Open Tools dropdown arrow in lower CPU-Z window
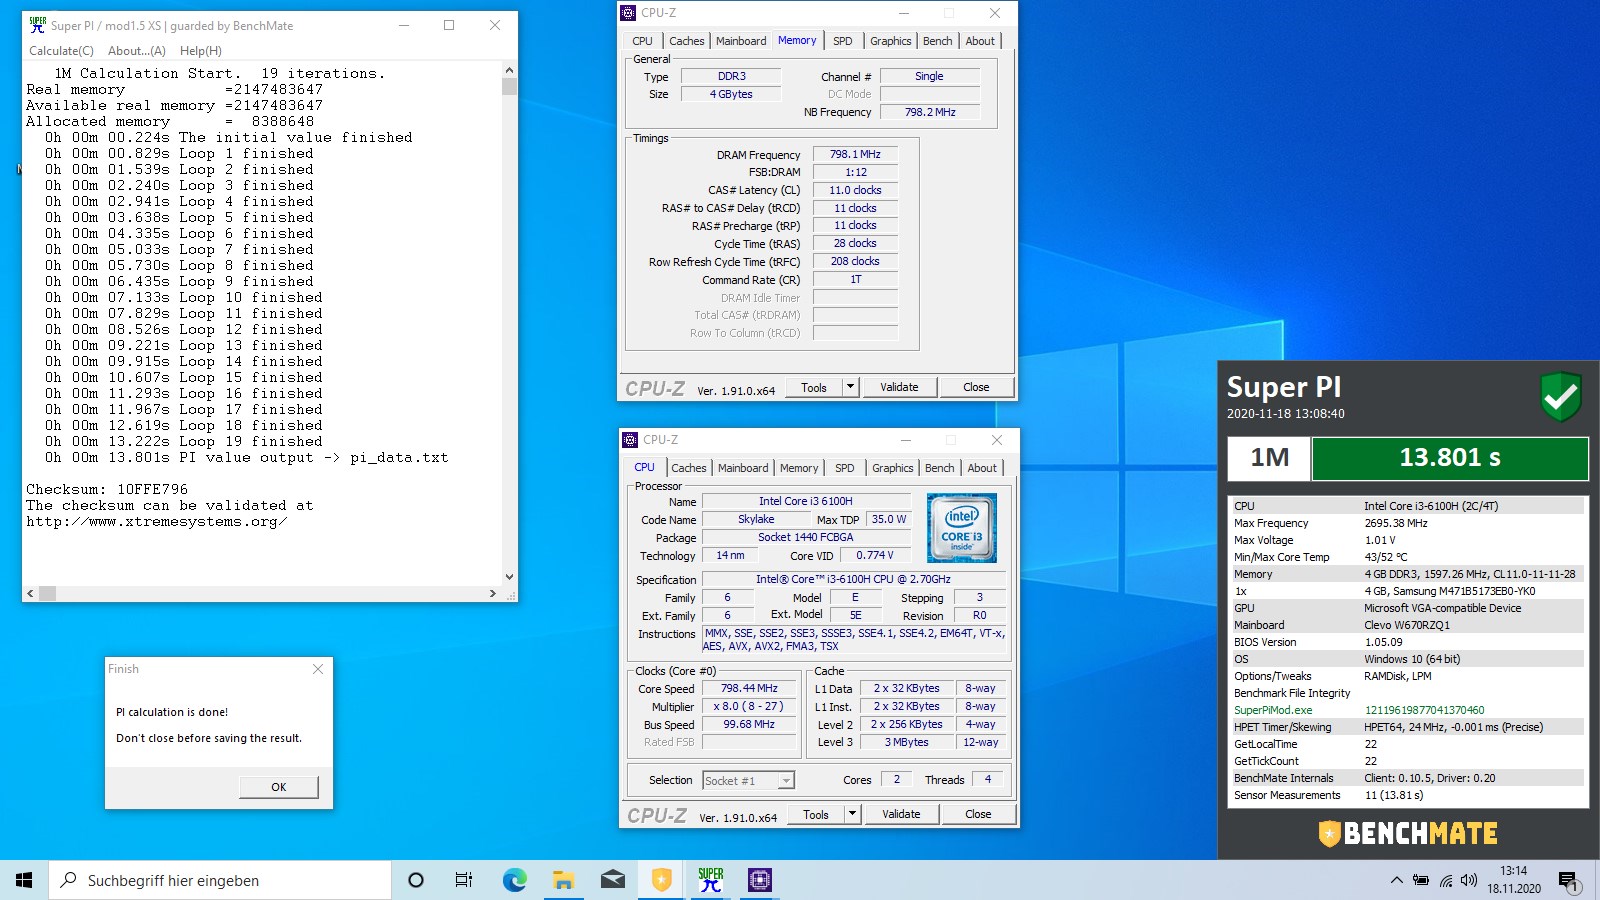This screenshot has width=1600, height=900. click(x=852, y=814)
